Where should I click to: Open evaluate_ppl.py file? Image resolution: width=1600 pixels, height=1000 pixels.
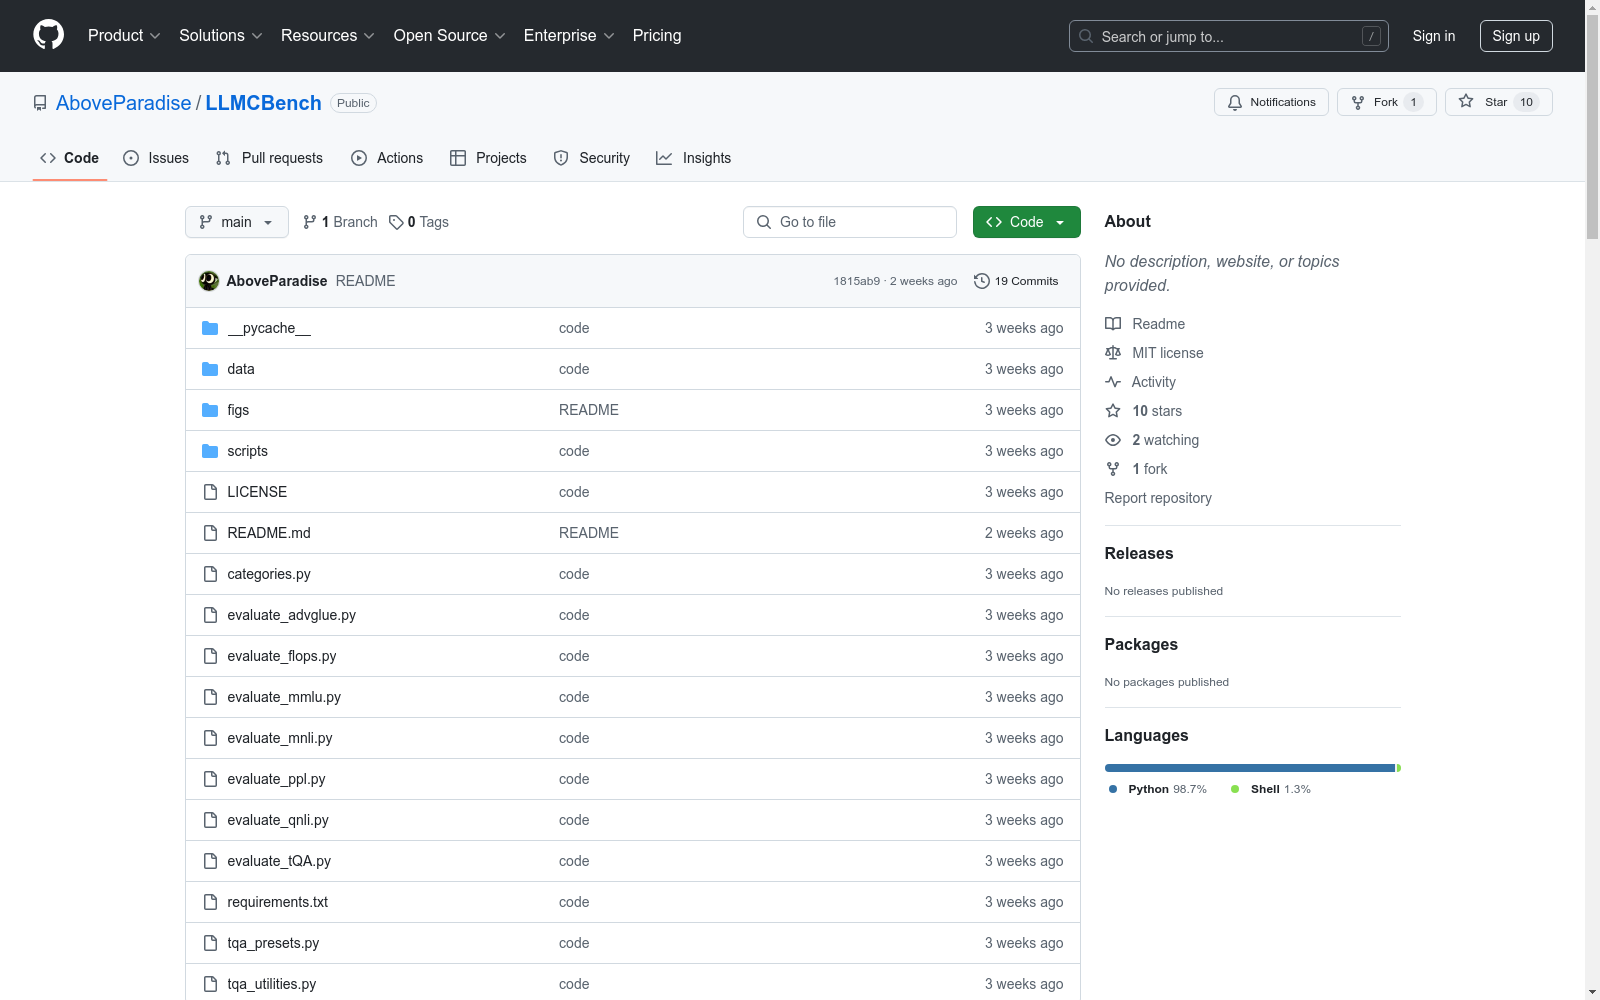(x=276, y=779)
